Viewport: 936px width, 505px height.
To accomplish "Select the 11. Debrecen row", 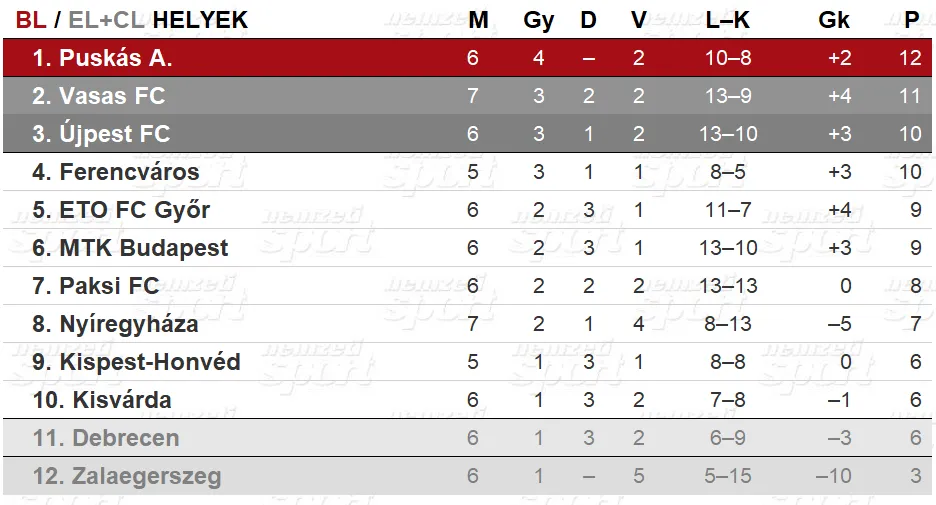I will point(467,438).
